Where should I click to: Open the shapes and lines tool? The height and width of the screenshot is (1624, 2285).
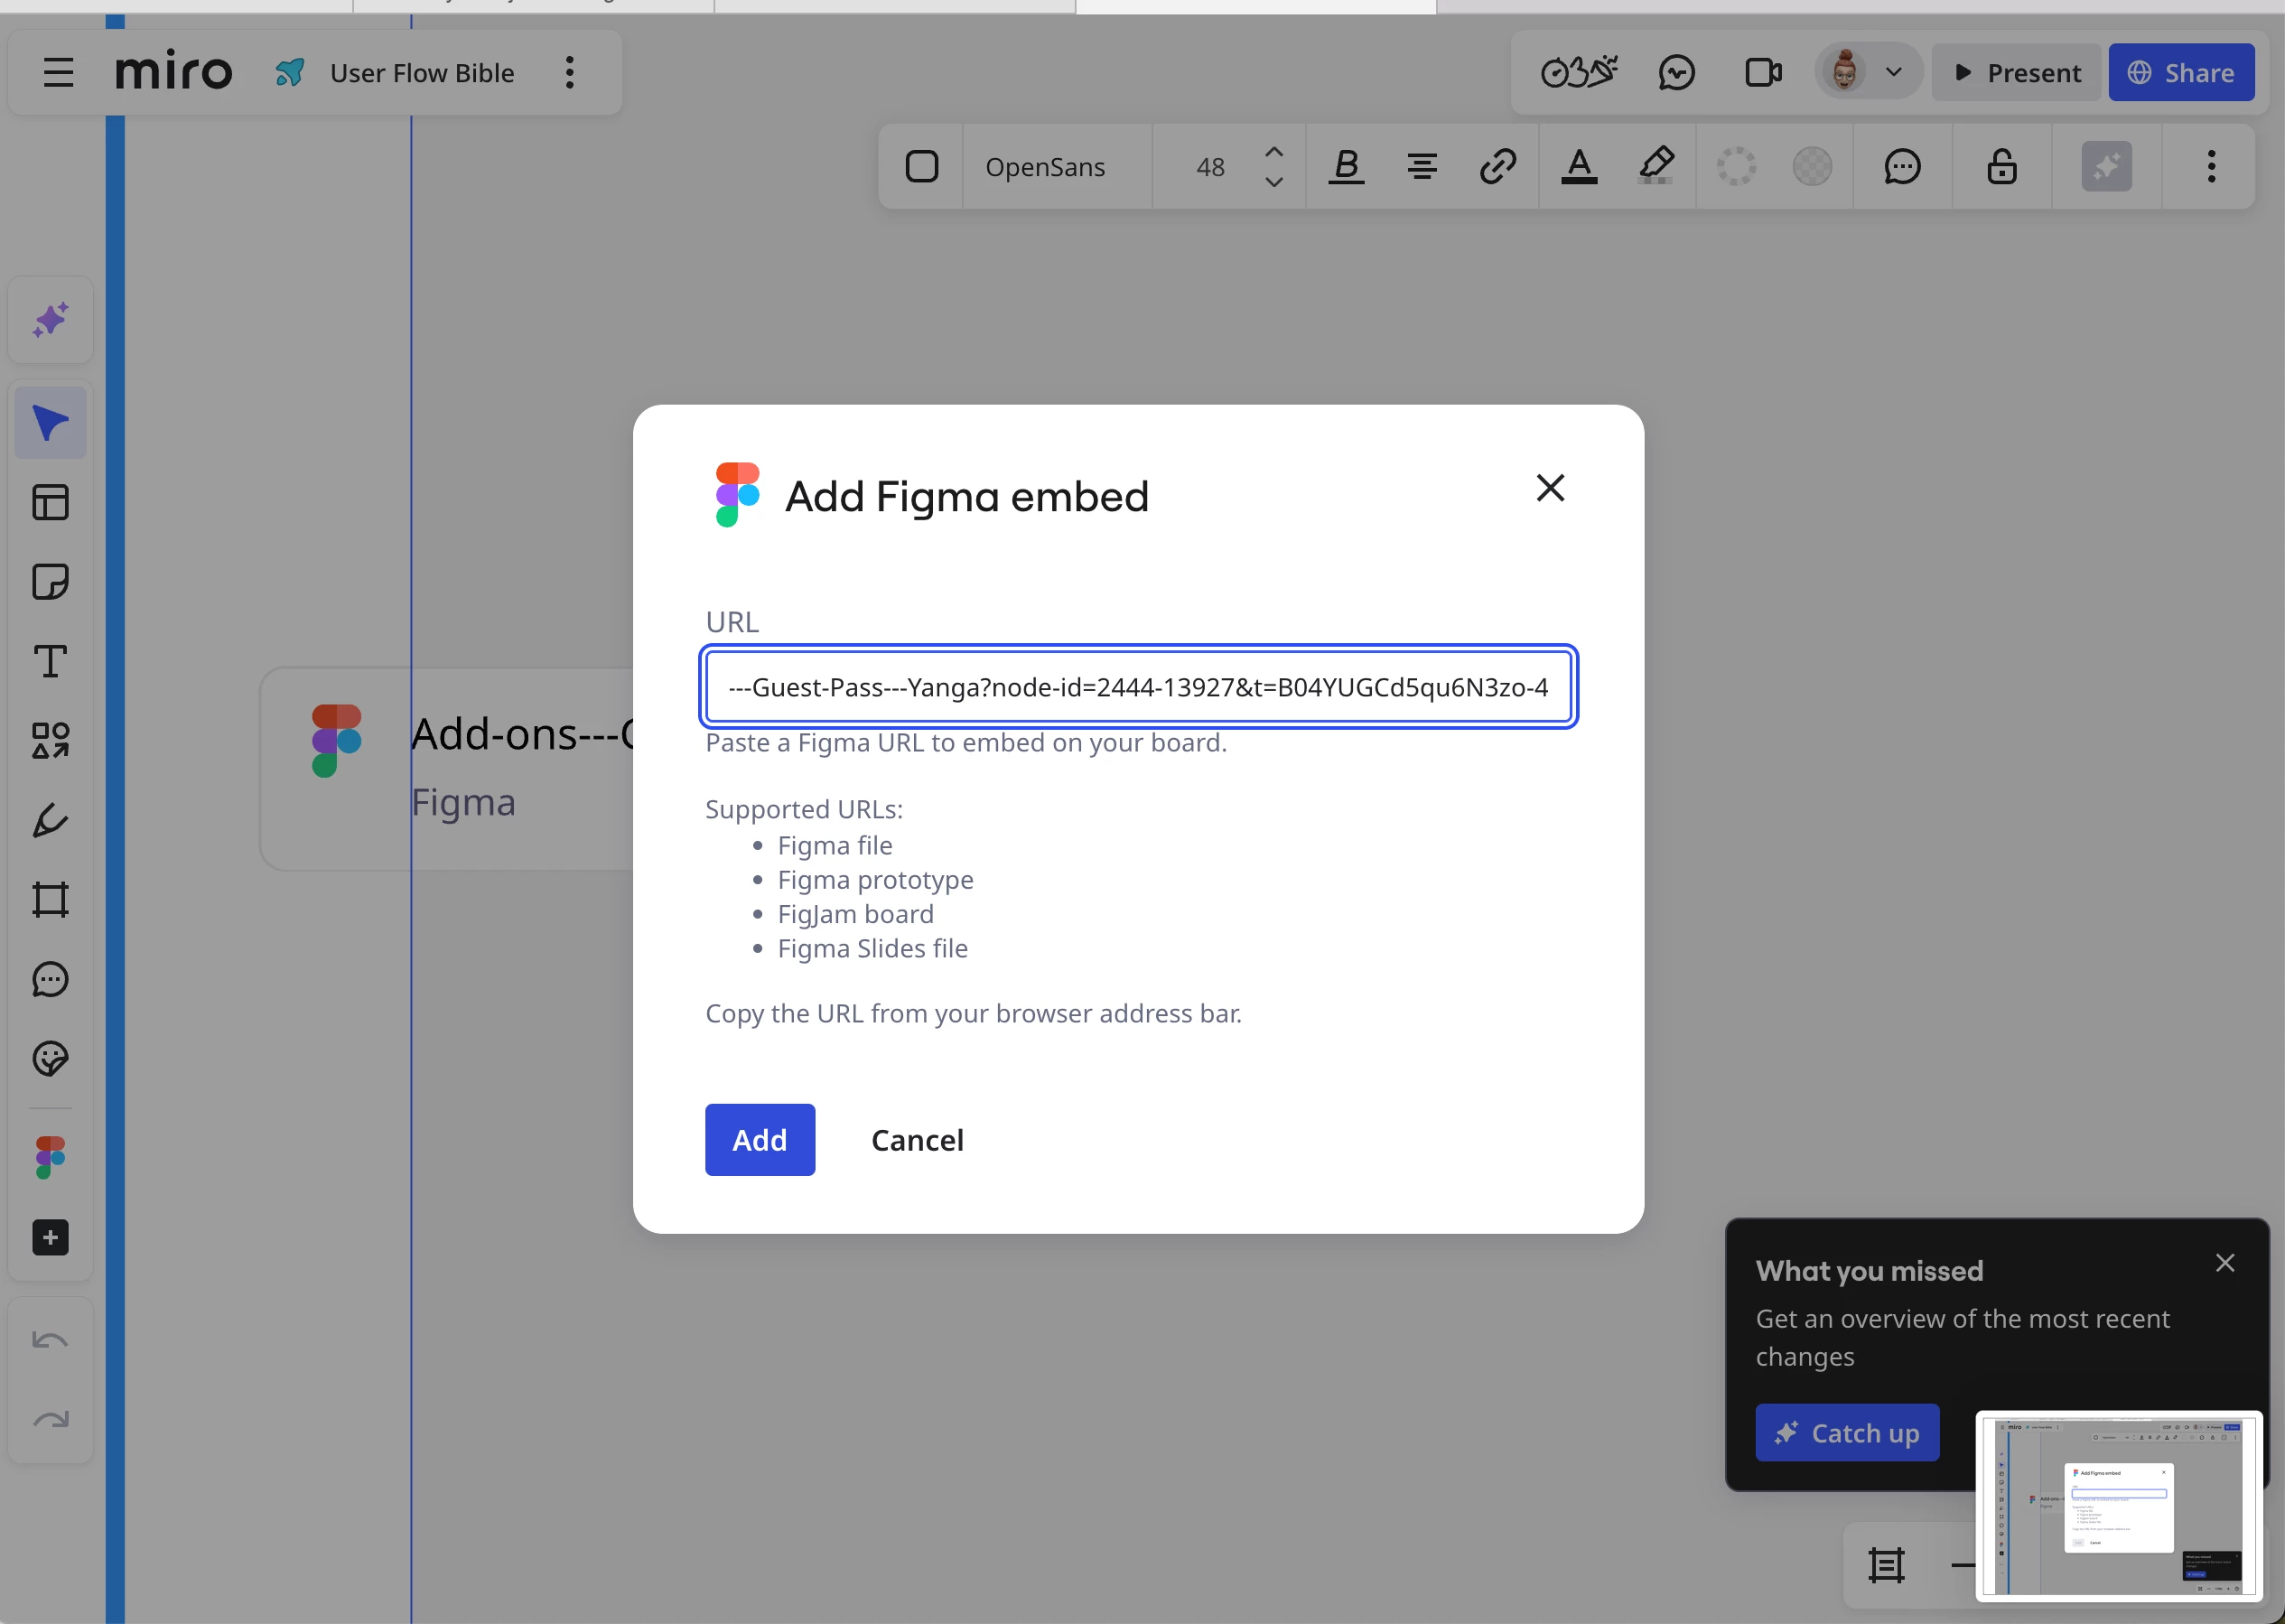point(50,741)
